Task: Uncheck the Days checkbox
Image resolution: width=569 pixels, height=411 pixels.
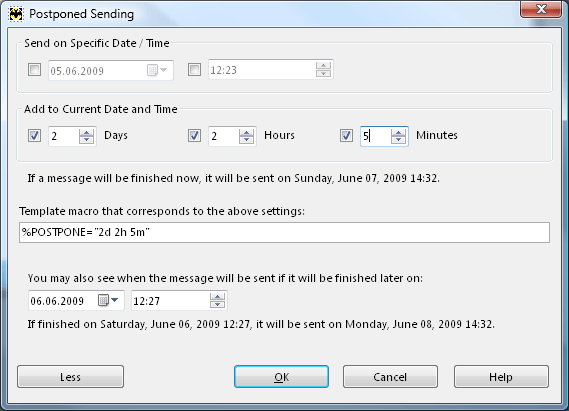Action: click(34, 136)
